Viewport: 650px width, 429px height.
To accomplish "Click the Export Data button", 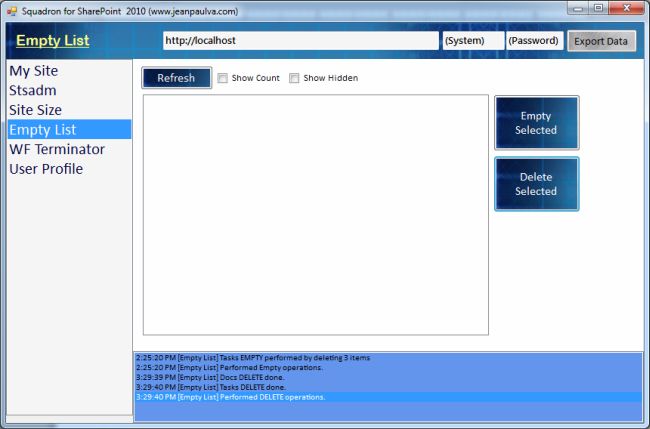I will tap(601, 41).
